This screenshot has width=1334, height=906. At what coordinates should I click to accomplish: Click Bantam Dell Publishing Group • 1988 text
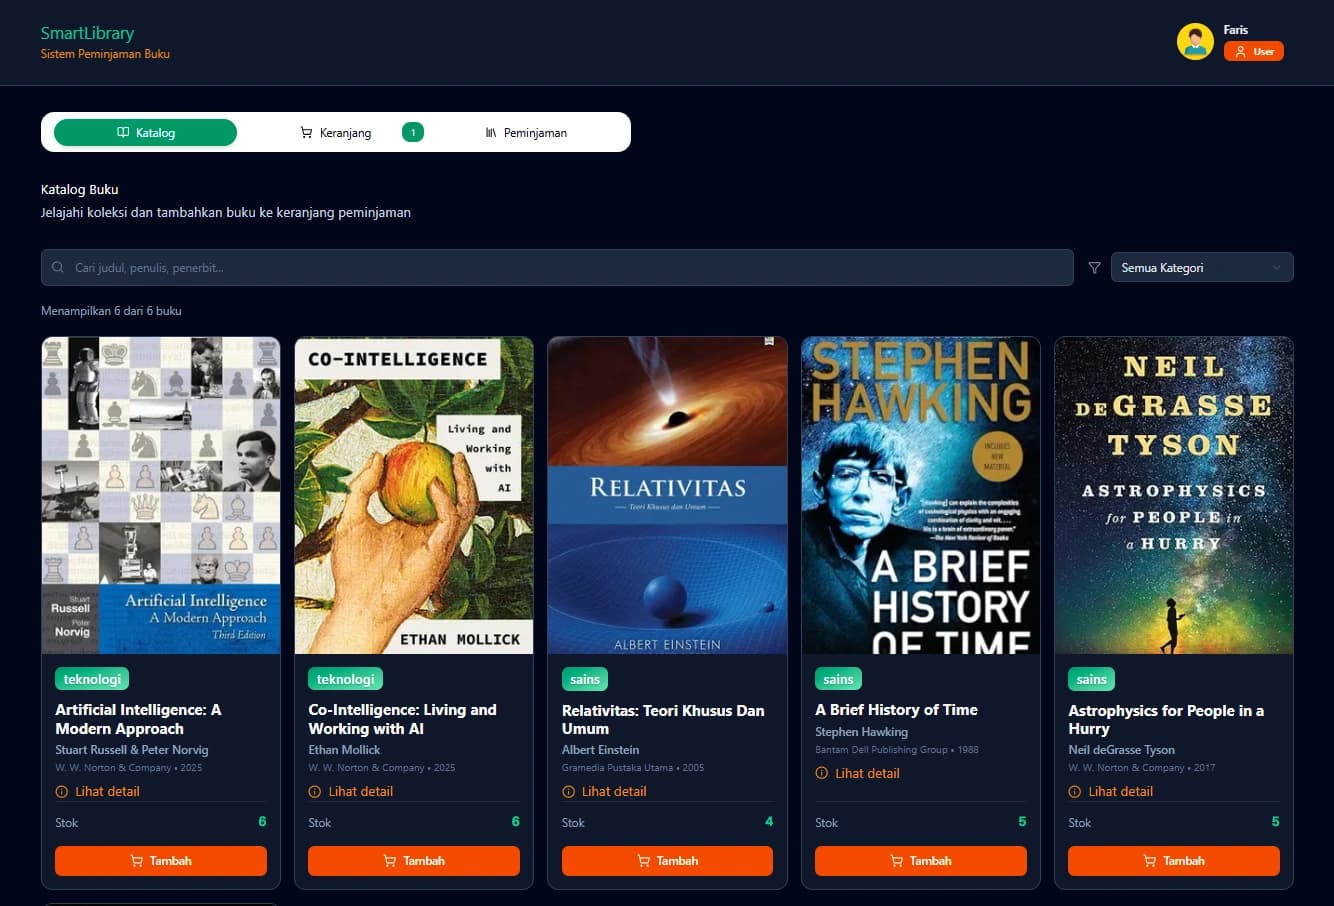[x=897, y=750]
